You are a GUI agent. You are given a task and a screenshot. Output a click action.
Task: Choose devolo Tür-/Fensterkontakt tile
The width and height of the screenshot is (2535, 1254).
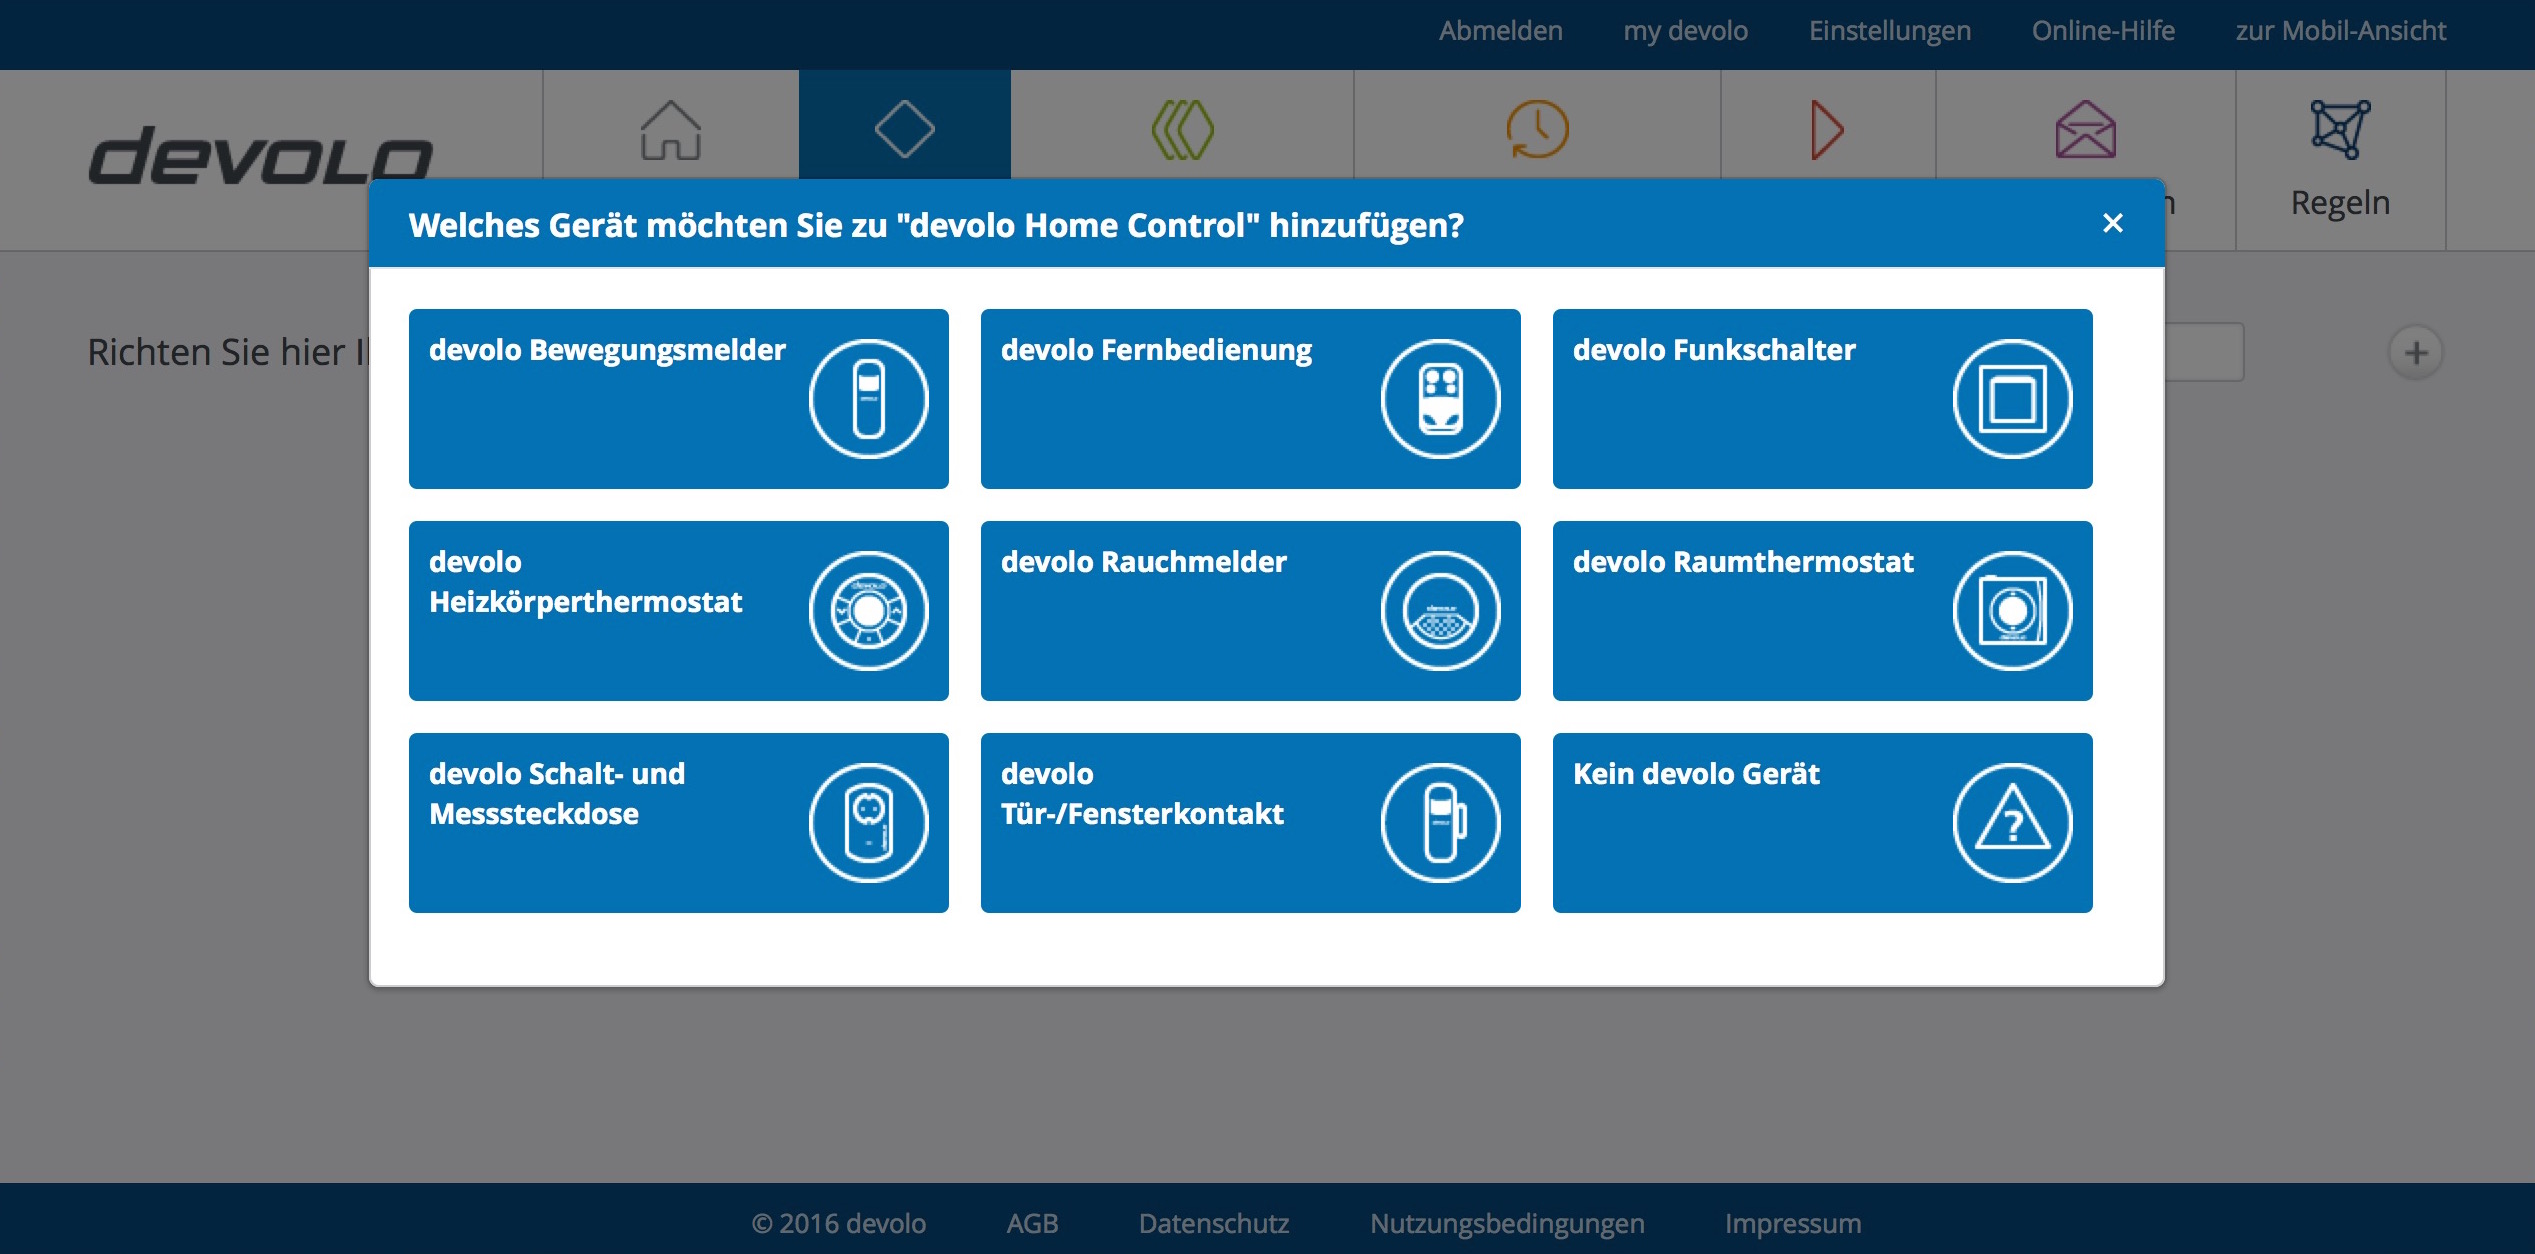coord(1250,823)
